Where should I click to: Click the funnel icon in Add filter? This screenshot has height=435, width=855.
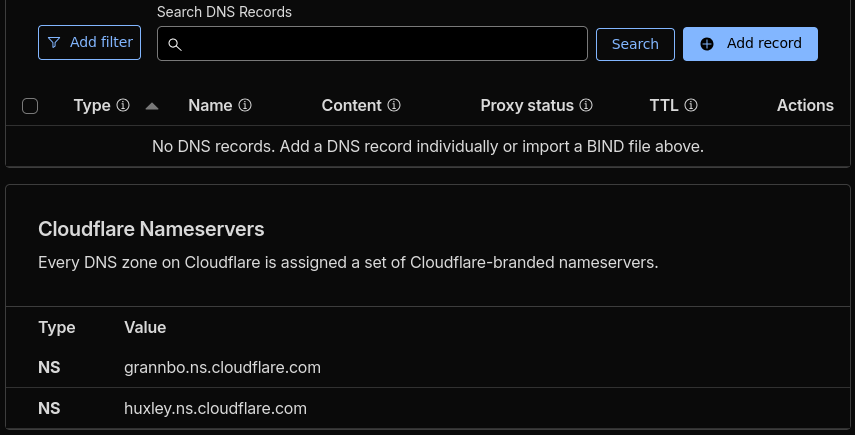pyautogui.click(x=54, y=43)
